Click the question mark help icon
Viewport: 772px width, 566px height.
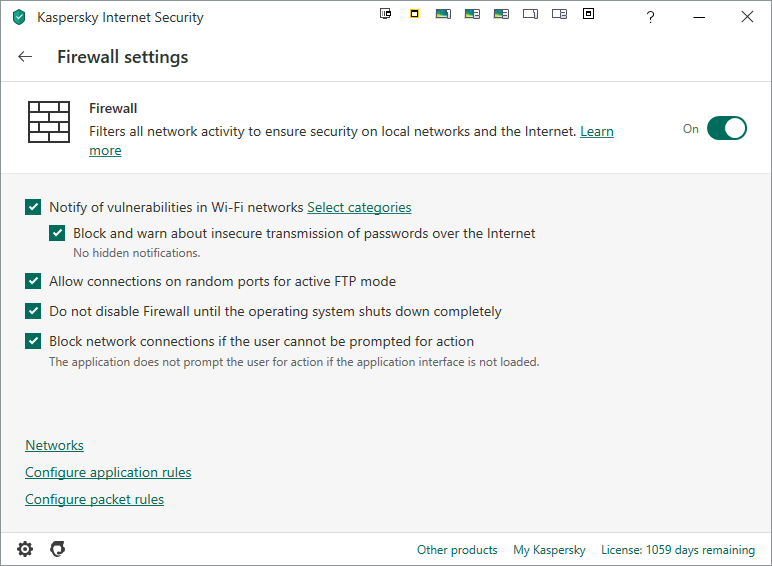click(x=650, y=17)
